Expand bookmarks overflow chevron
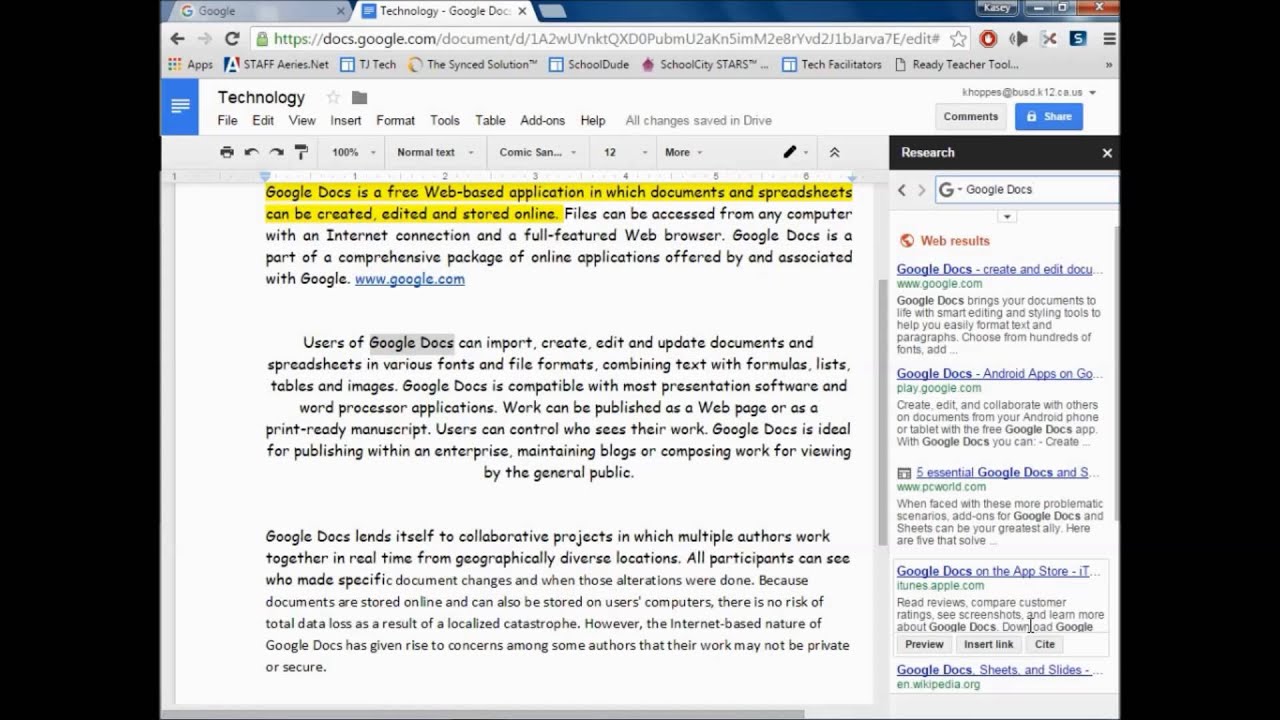Screen dimensions: 1280x720 pyautogui.click(x=1108, y=64)
